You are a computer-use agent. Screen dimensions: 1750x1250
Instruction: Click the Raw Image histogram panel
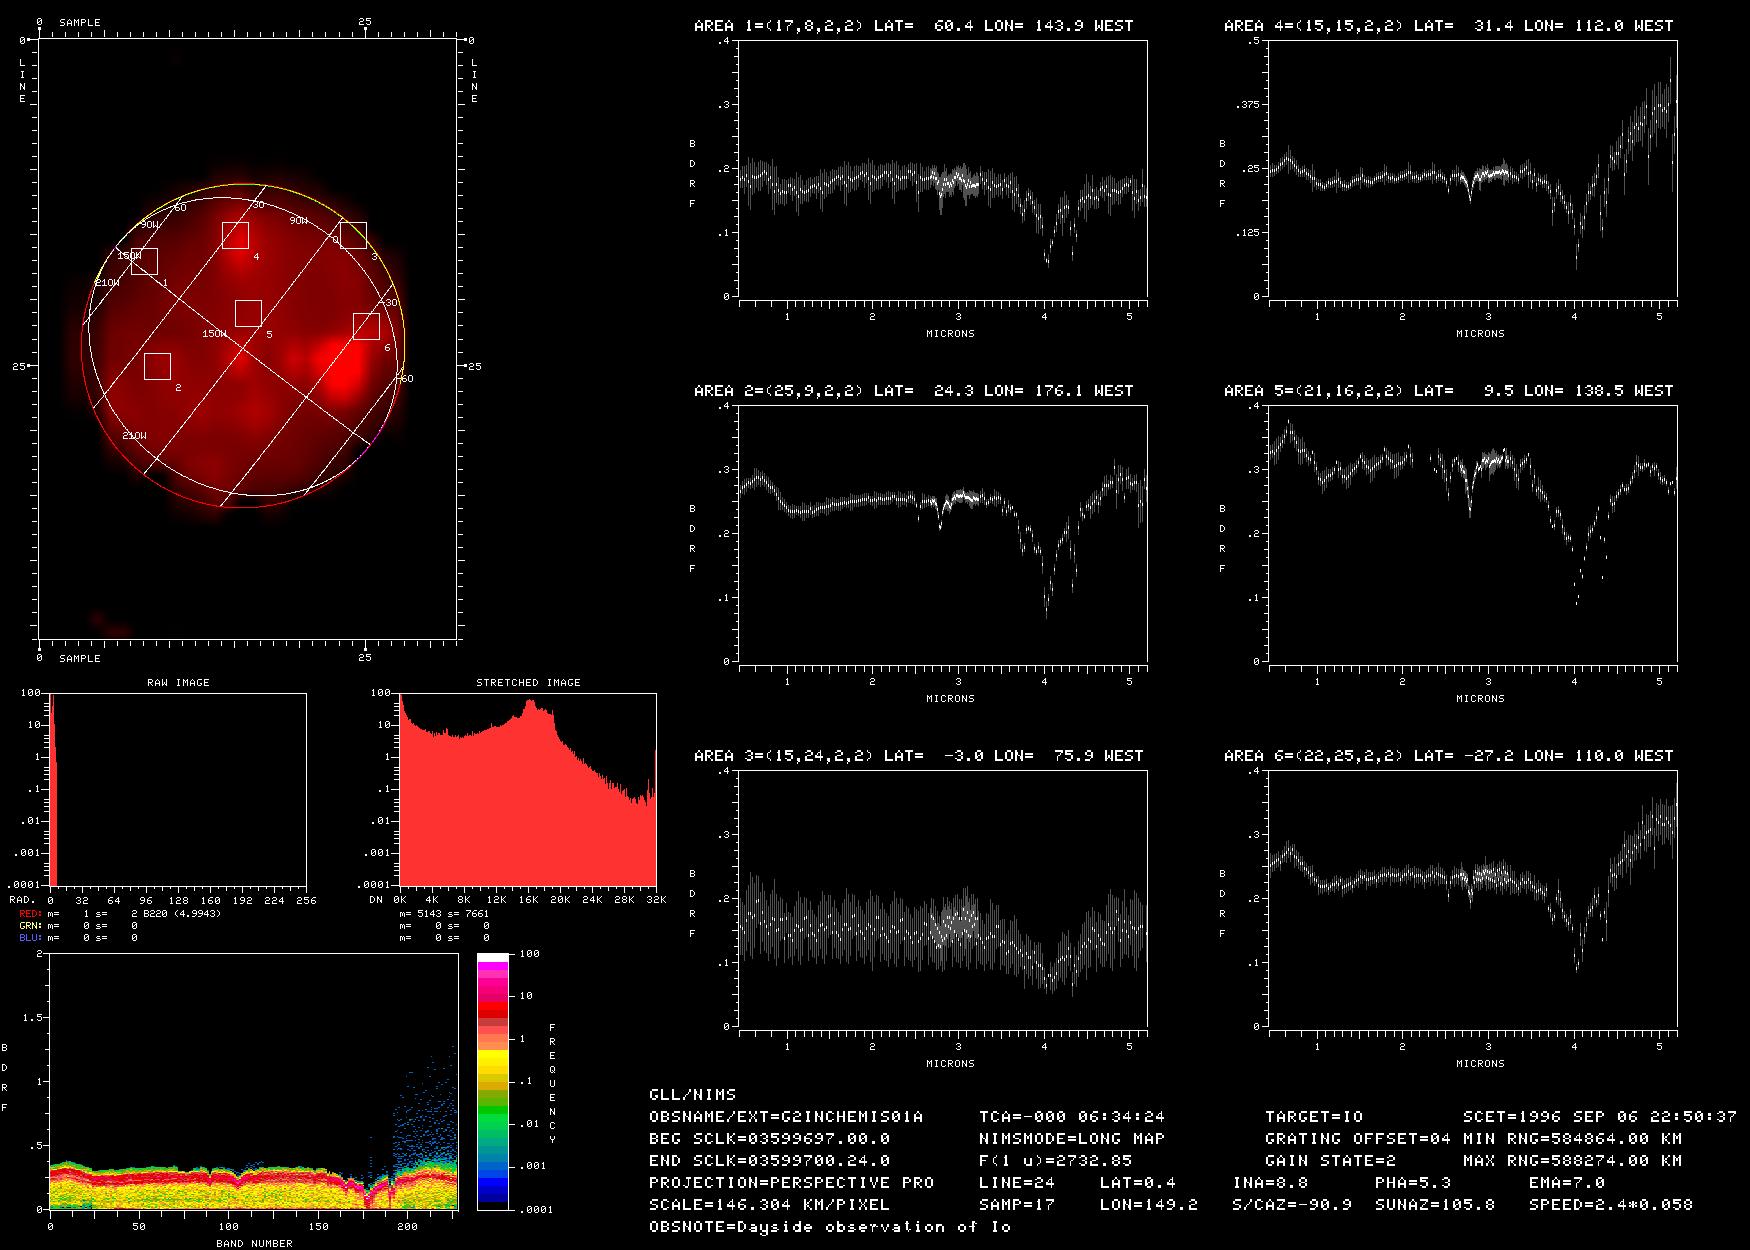point(178,789)
